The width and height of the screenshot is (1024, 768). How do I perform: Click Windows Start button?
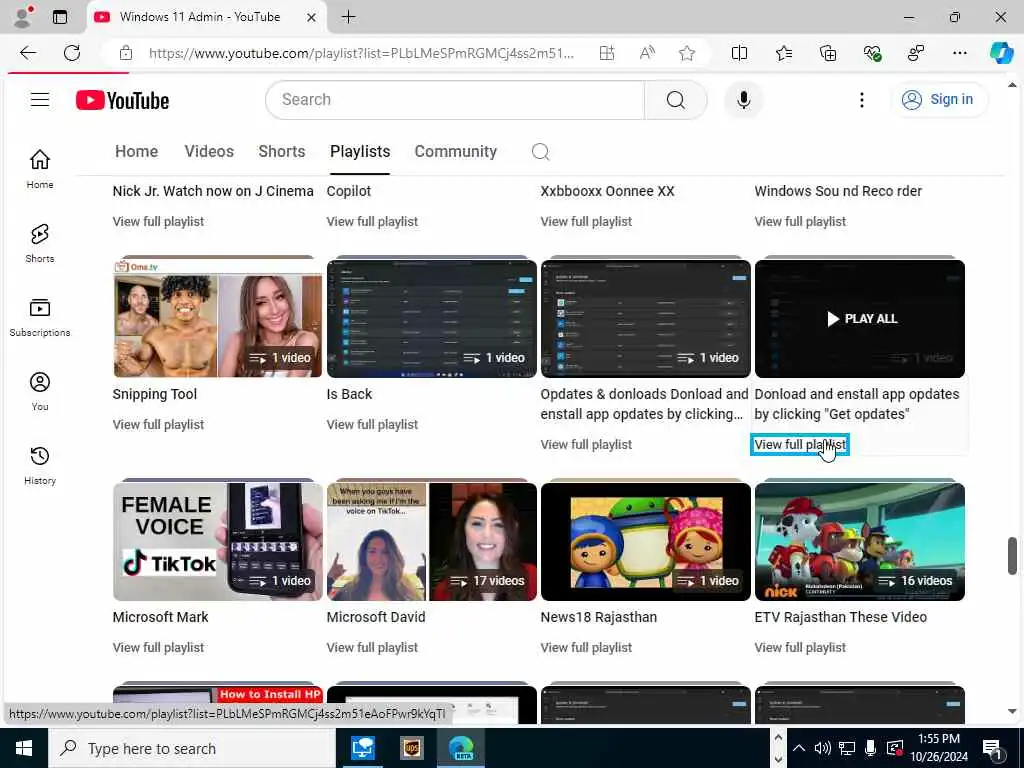pos(24,748)
